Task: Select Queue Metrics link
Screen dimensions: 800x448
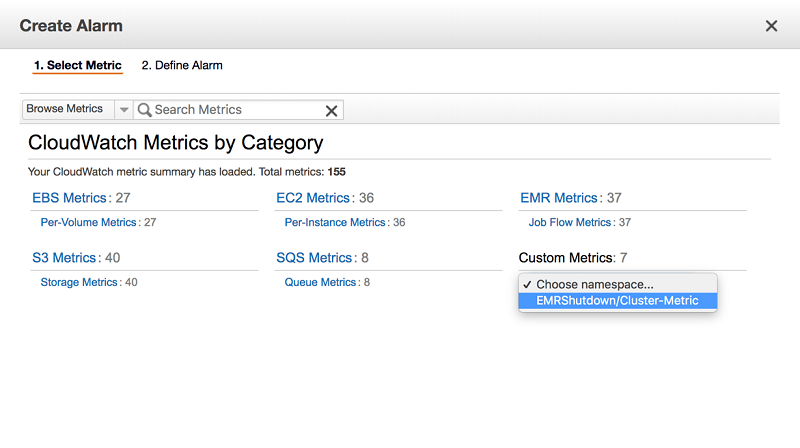Action: pyautogui.click(x=320, y=282)
